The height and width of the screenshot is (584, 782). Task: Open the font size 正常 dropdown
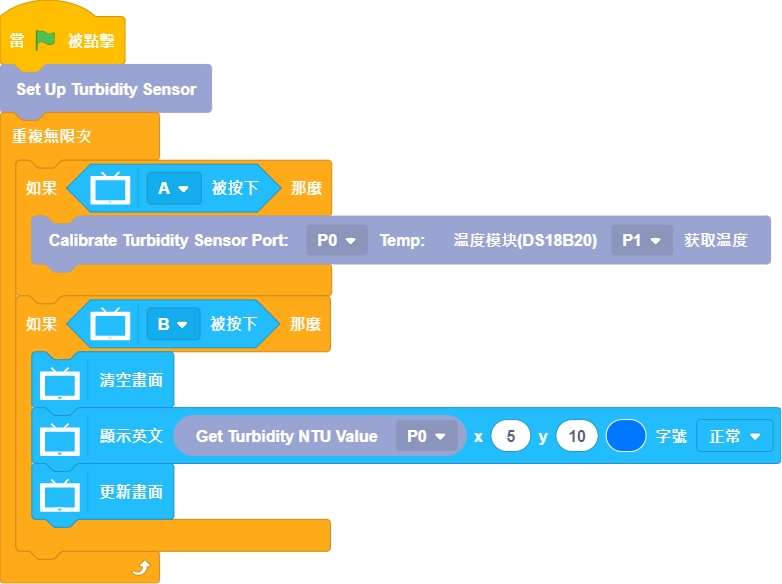pyautogui.click(x=734, y=436)
